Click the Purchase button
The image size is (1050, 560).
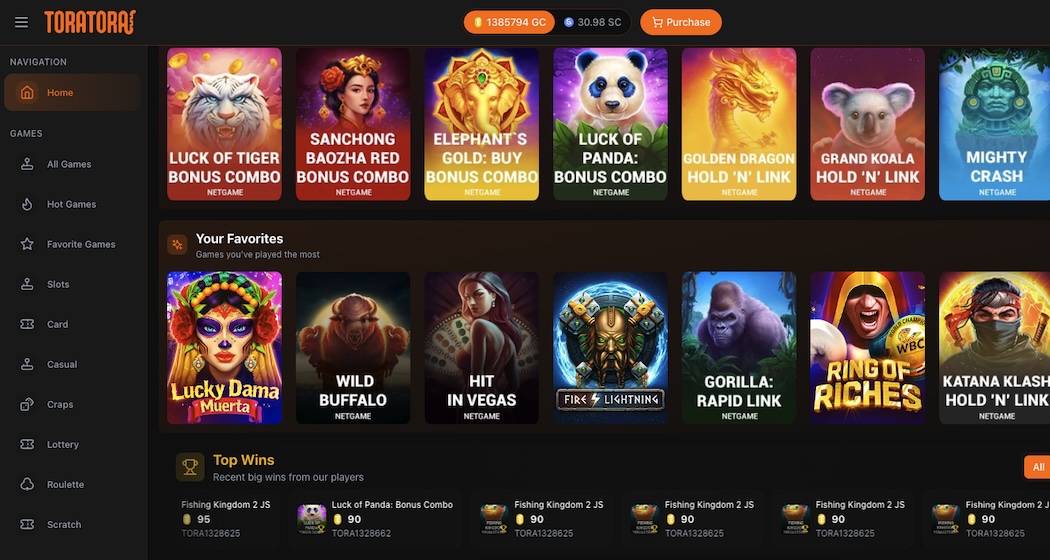coord(681,22)
